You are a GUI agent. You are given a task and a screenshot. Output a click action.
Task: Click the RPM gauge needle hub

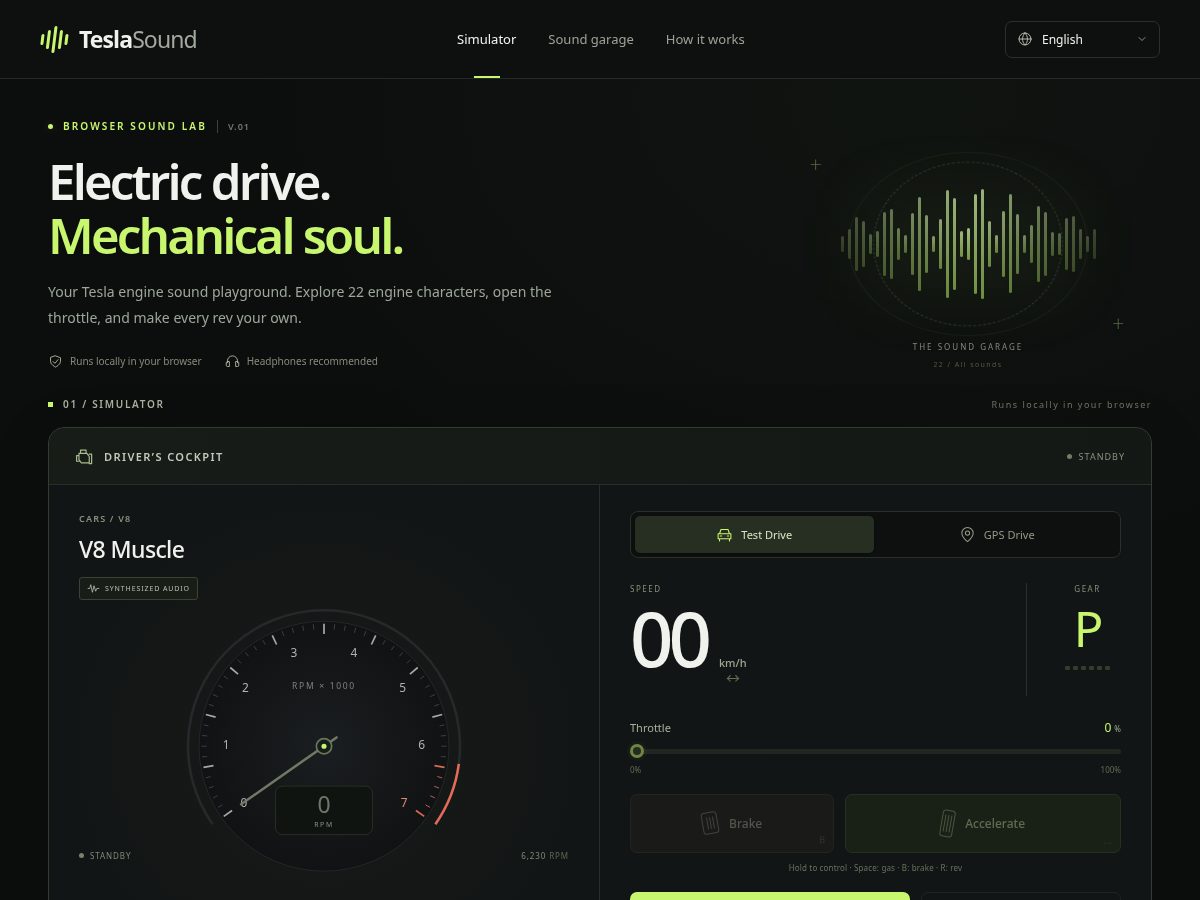pos(324,746)
